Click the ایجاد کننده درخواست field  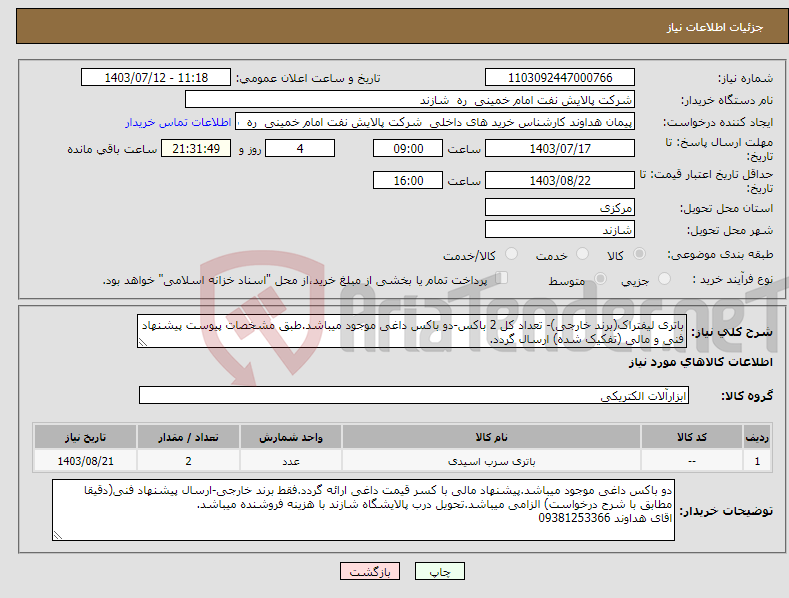tap(435, 122)
